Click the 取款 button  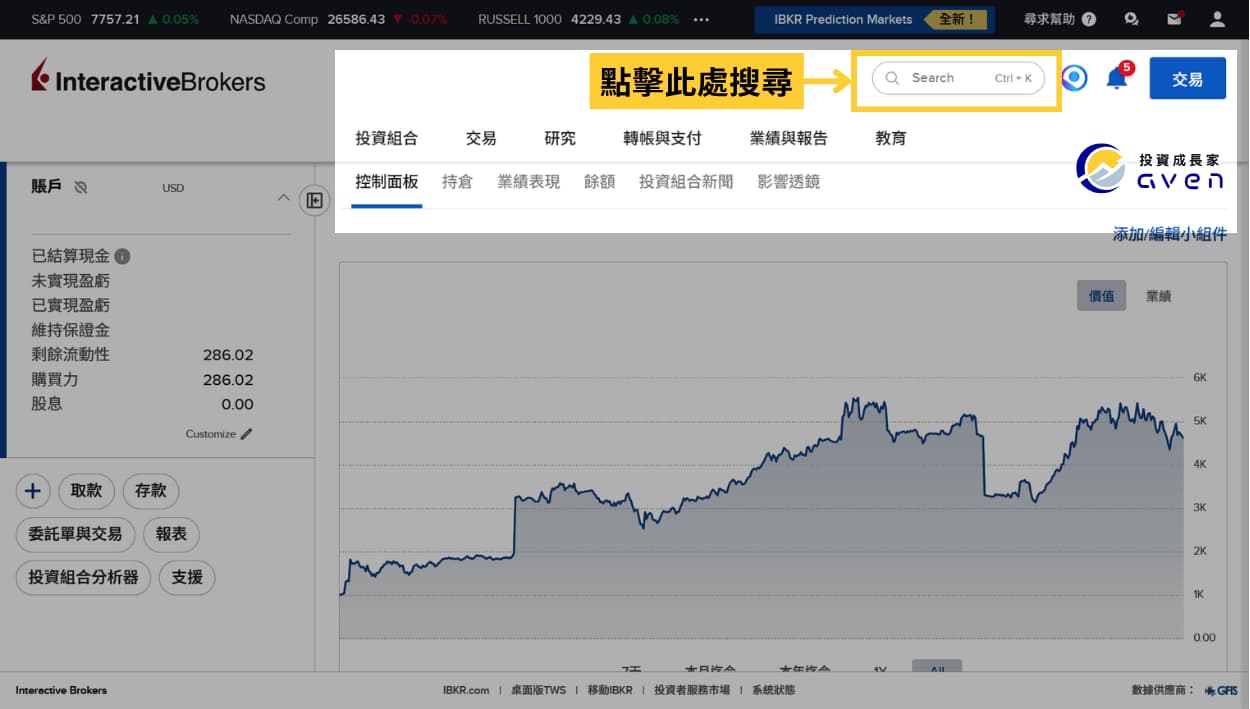tap(87, 491)
